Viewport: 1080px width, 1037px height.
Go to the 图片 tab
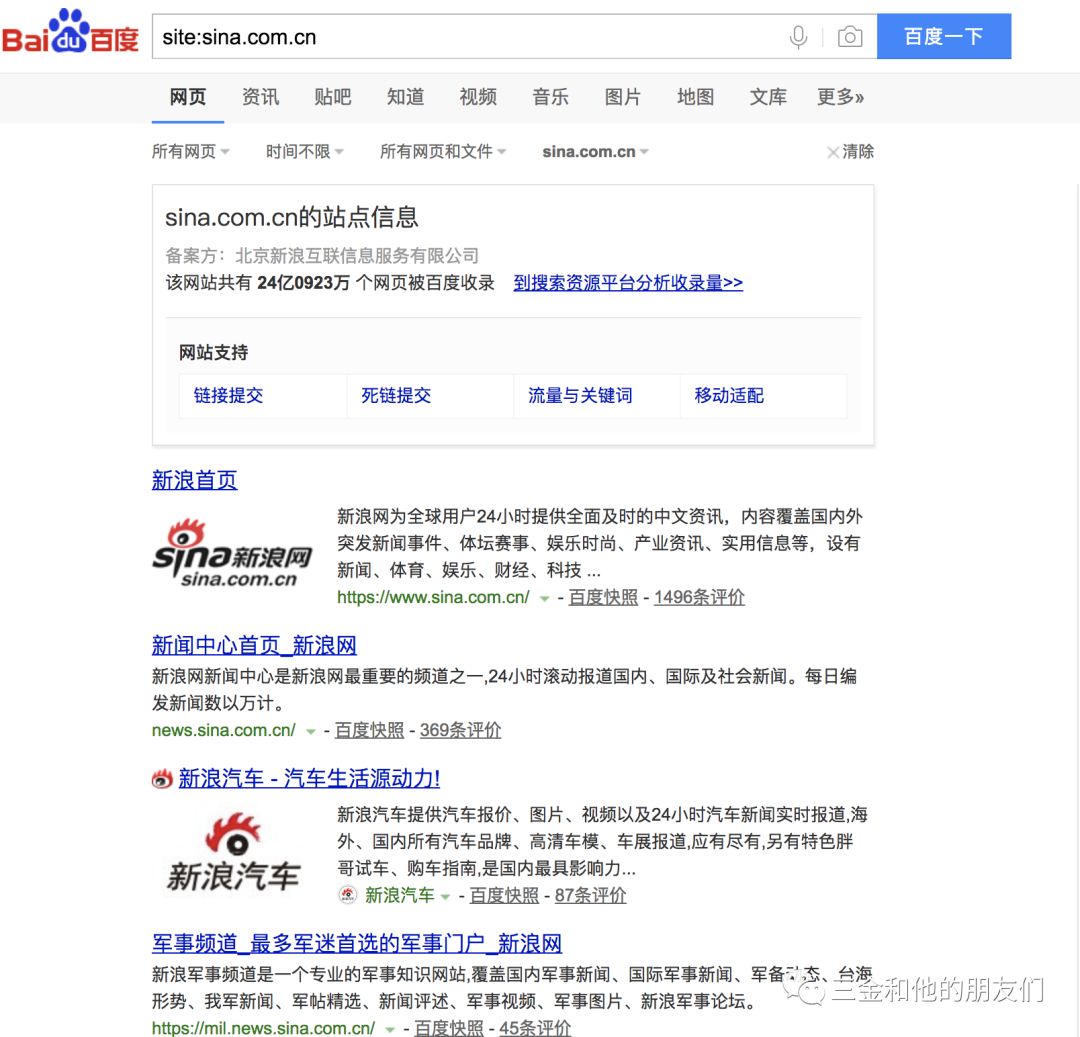(623, 97)
